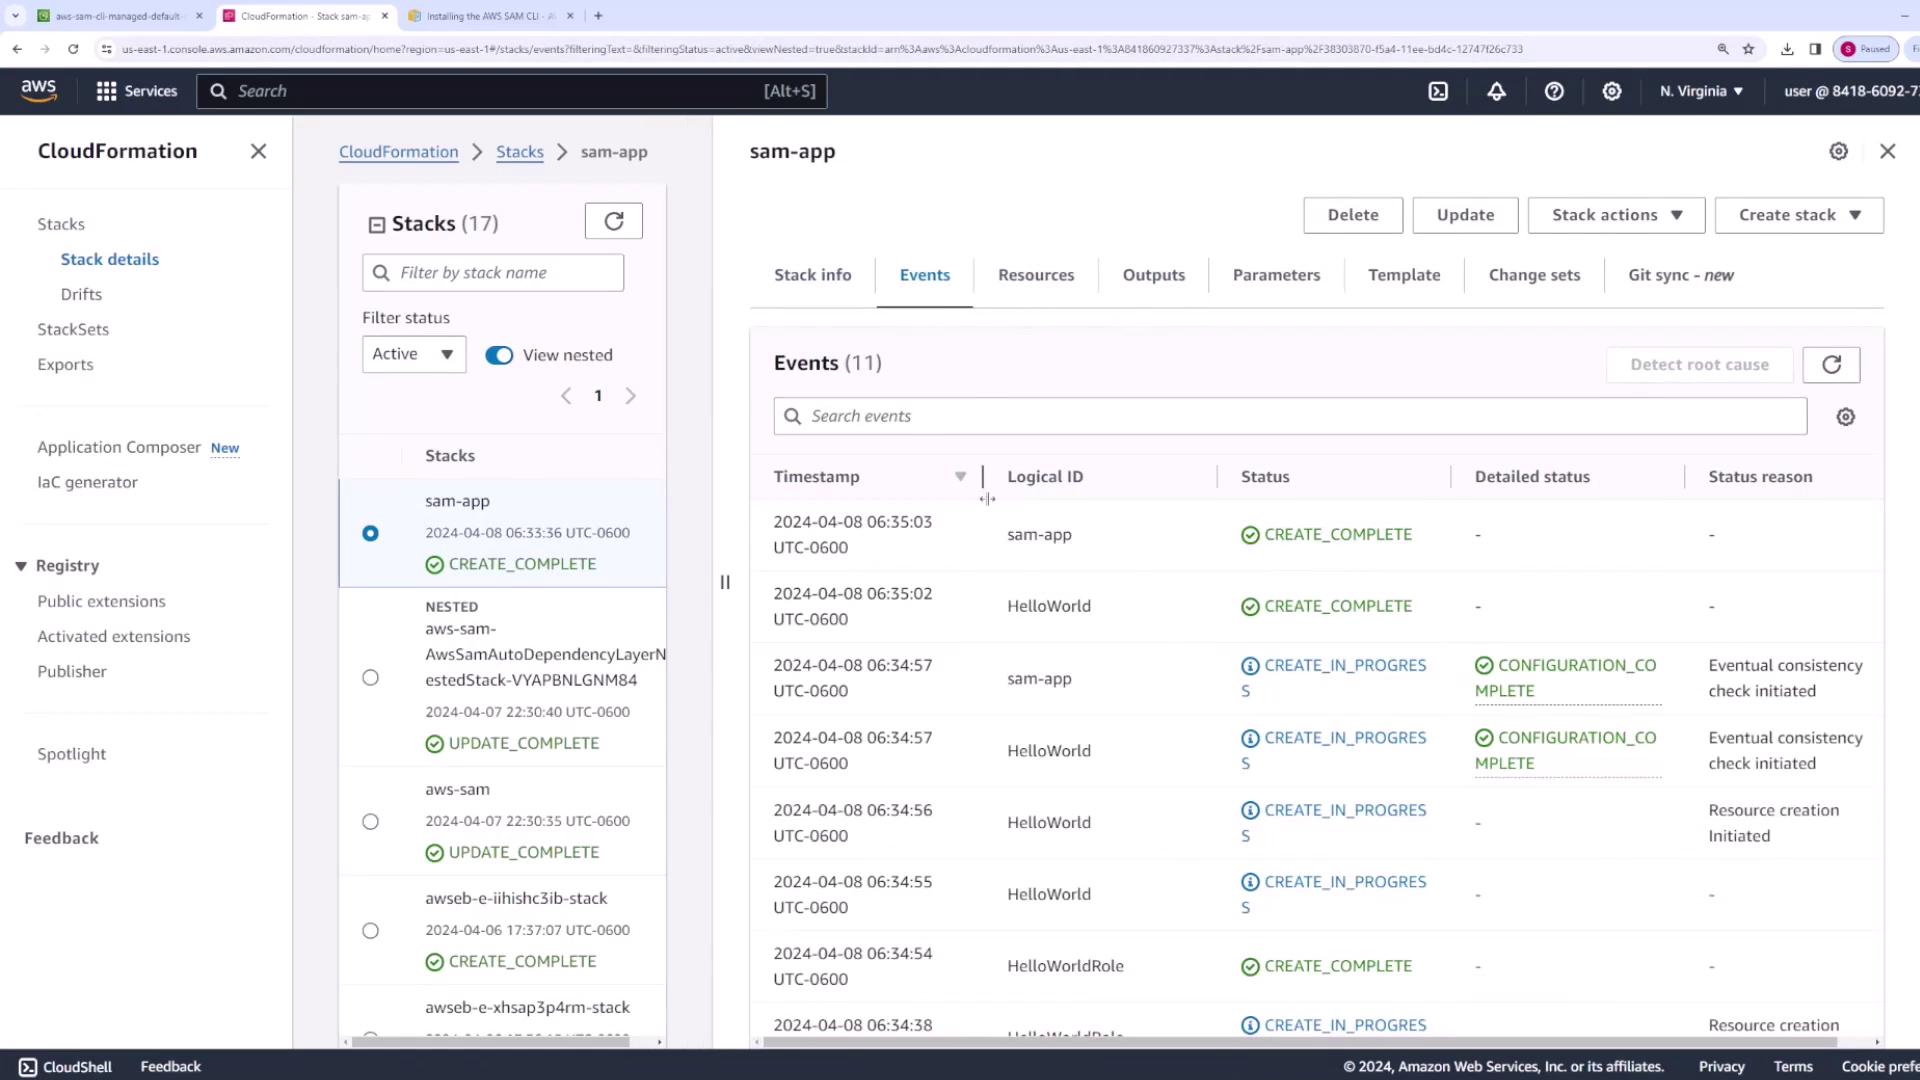The image size is (1920, 1080).
Task: Click the notifications bell icon
Action: 1496,91
